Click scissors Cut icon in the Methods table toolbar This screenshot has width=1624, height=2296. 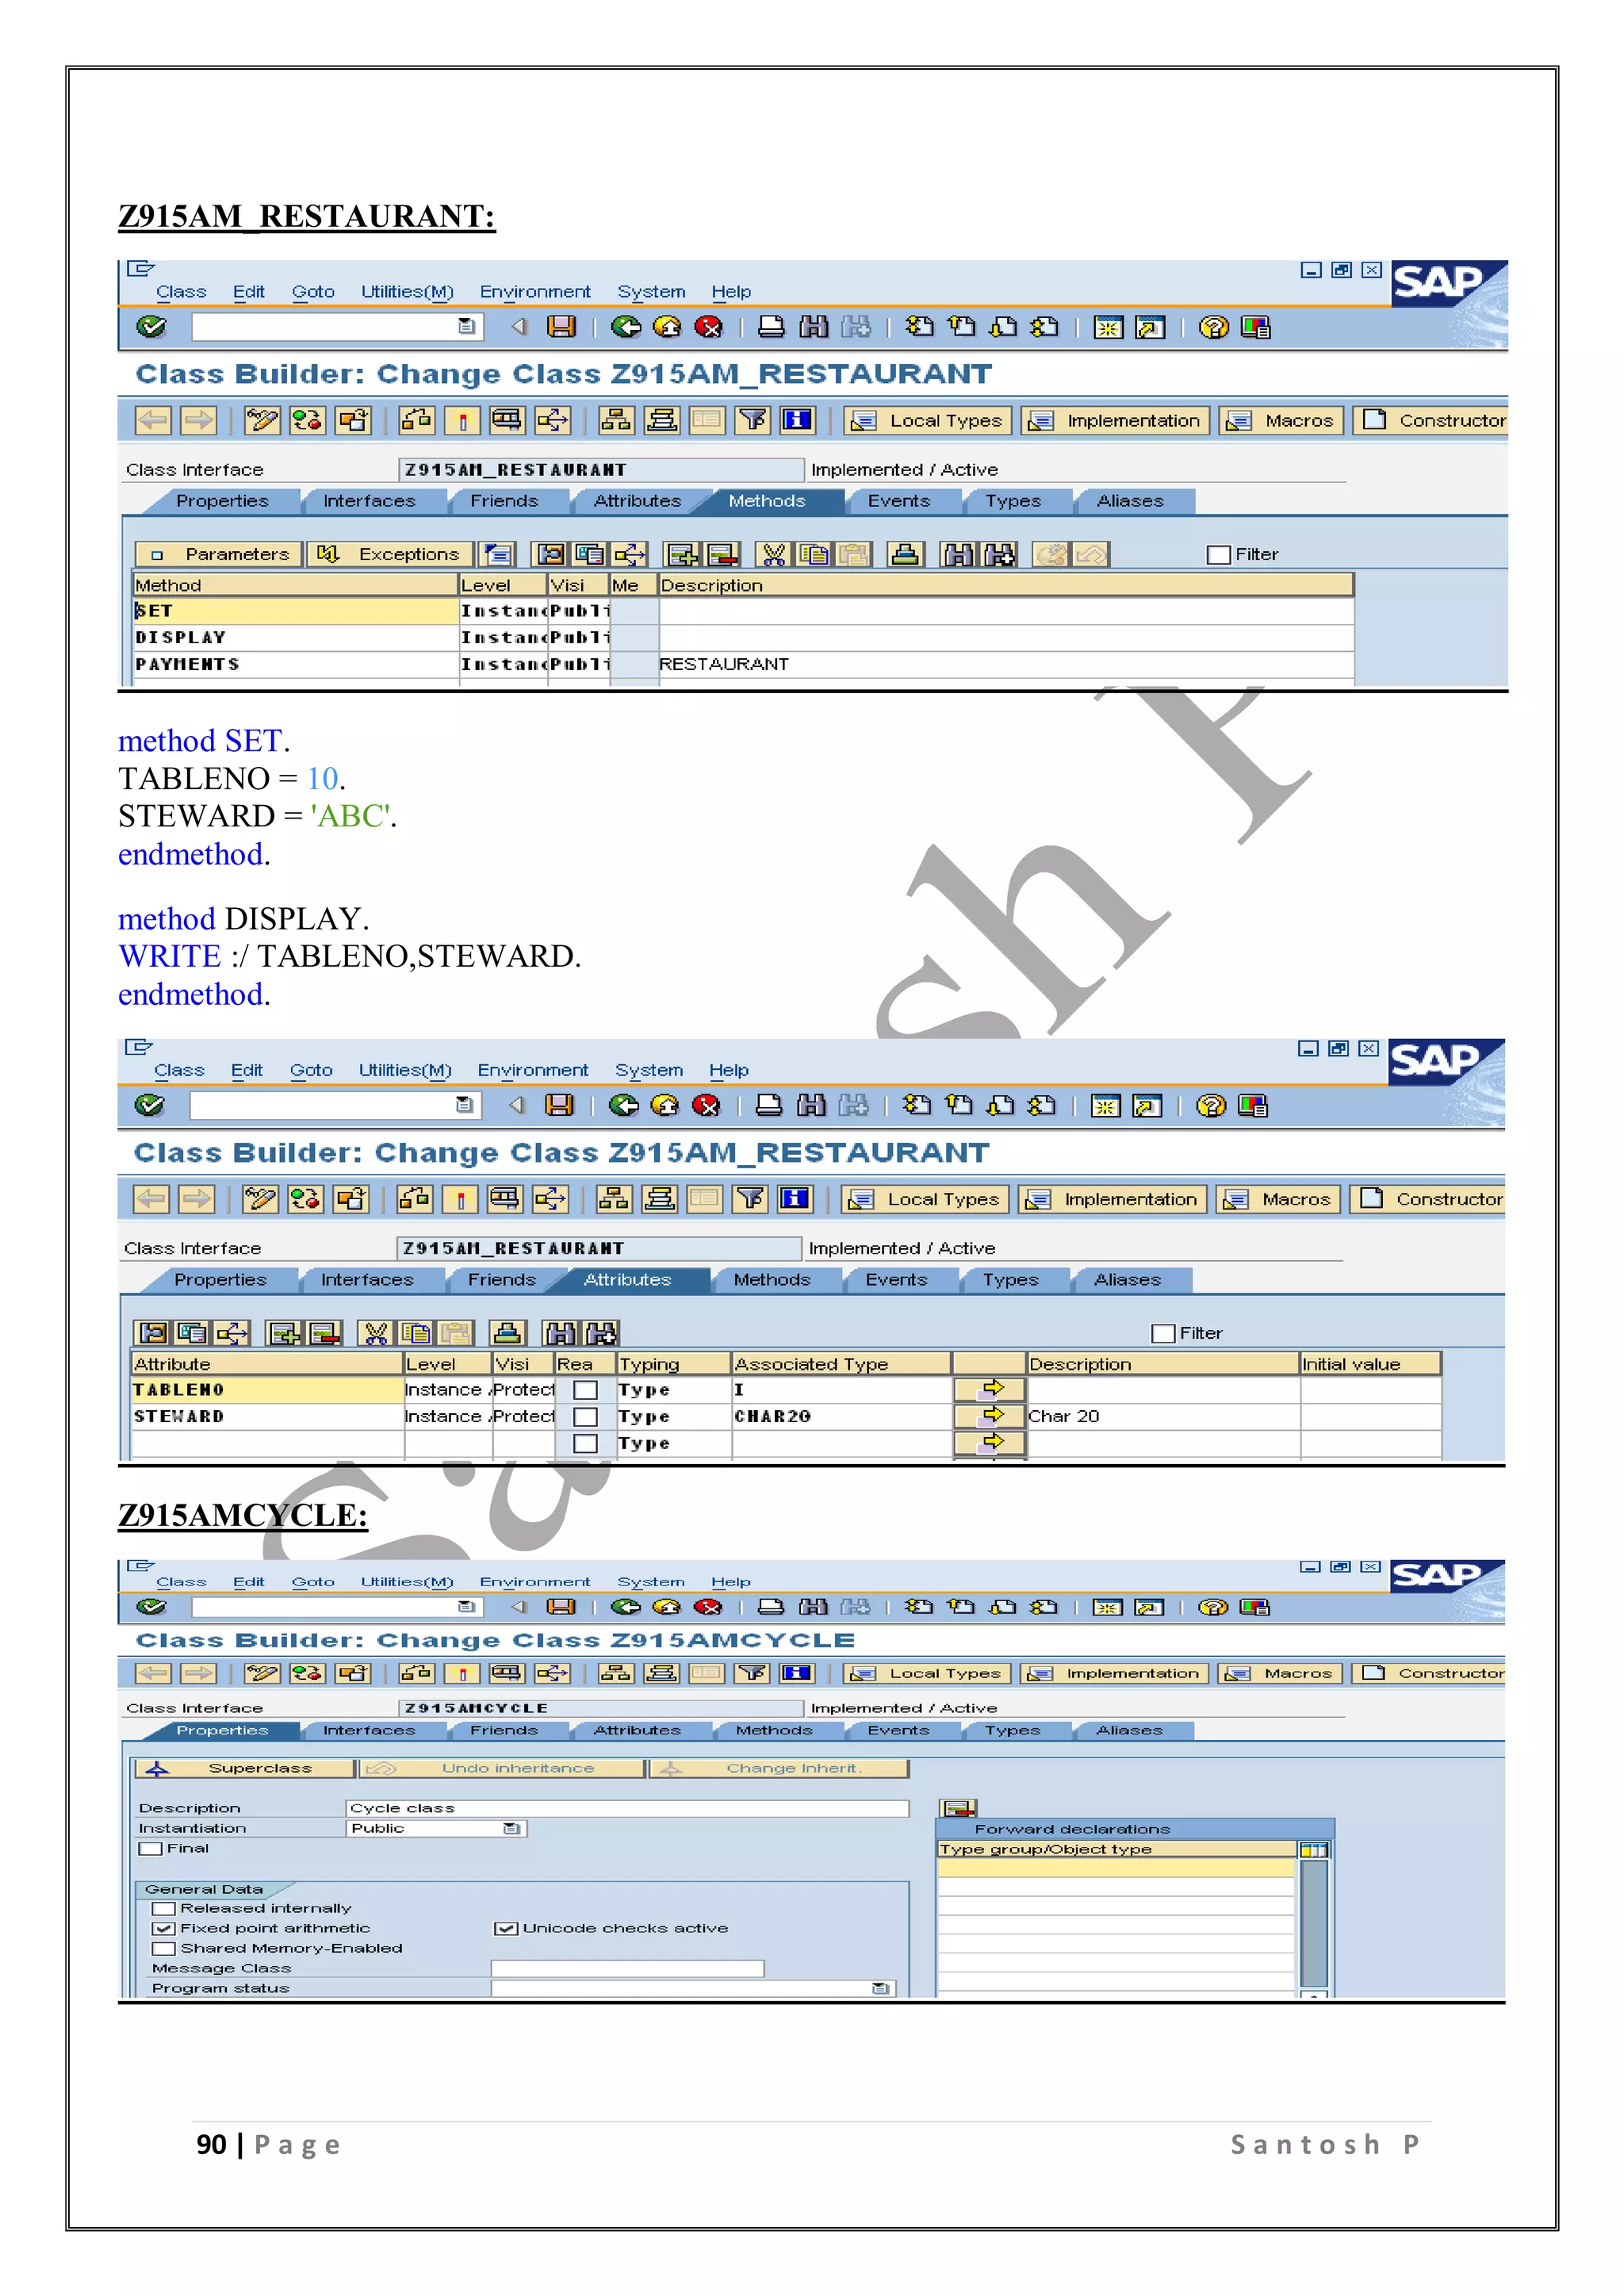click(774, 554)
